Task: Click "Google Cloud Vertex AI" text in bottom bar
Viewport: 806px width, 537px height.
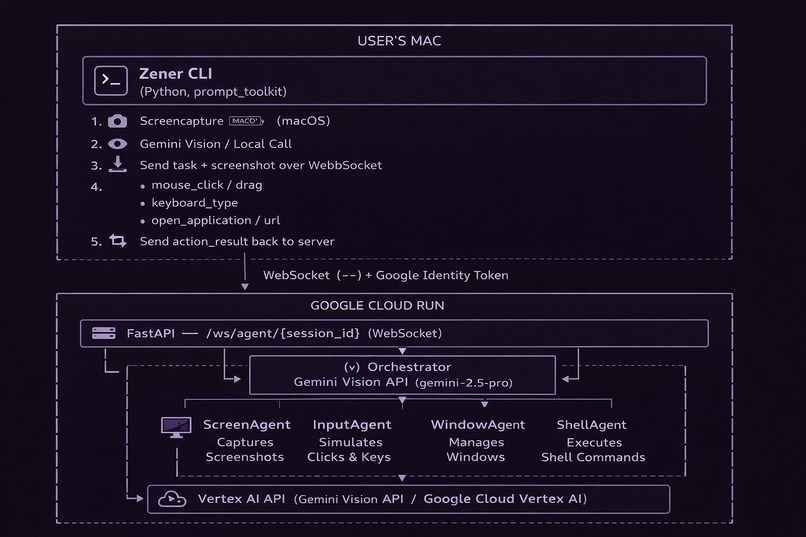Action: [503, 498]
